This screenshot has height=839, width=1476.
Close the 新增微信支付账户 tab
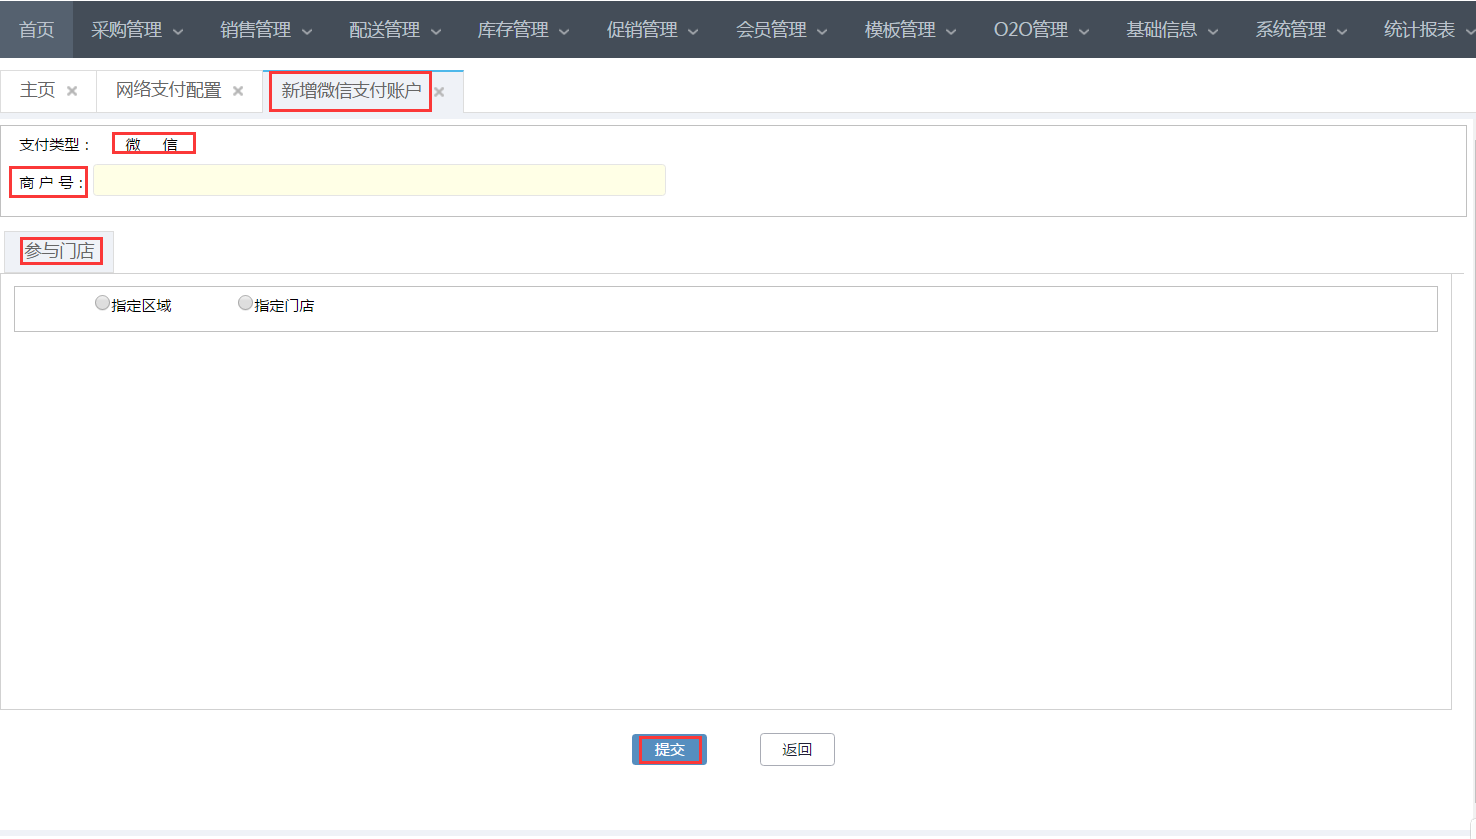click(x=439, y=92)
